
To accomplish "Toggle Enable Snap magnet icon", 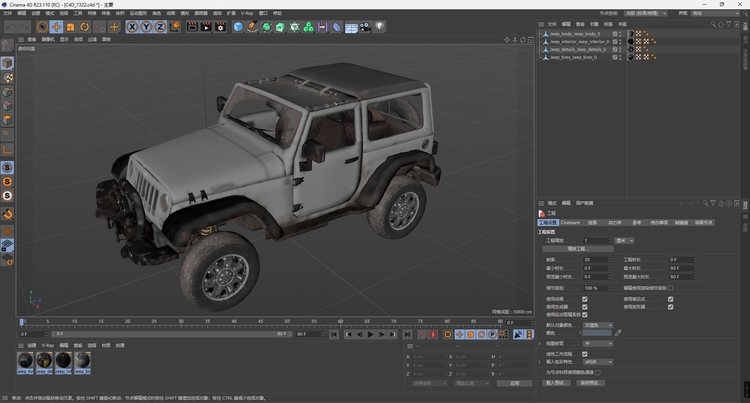I will pos(7,214).
